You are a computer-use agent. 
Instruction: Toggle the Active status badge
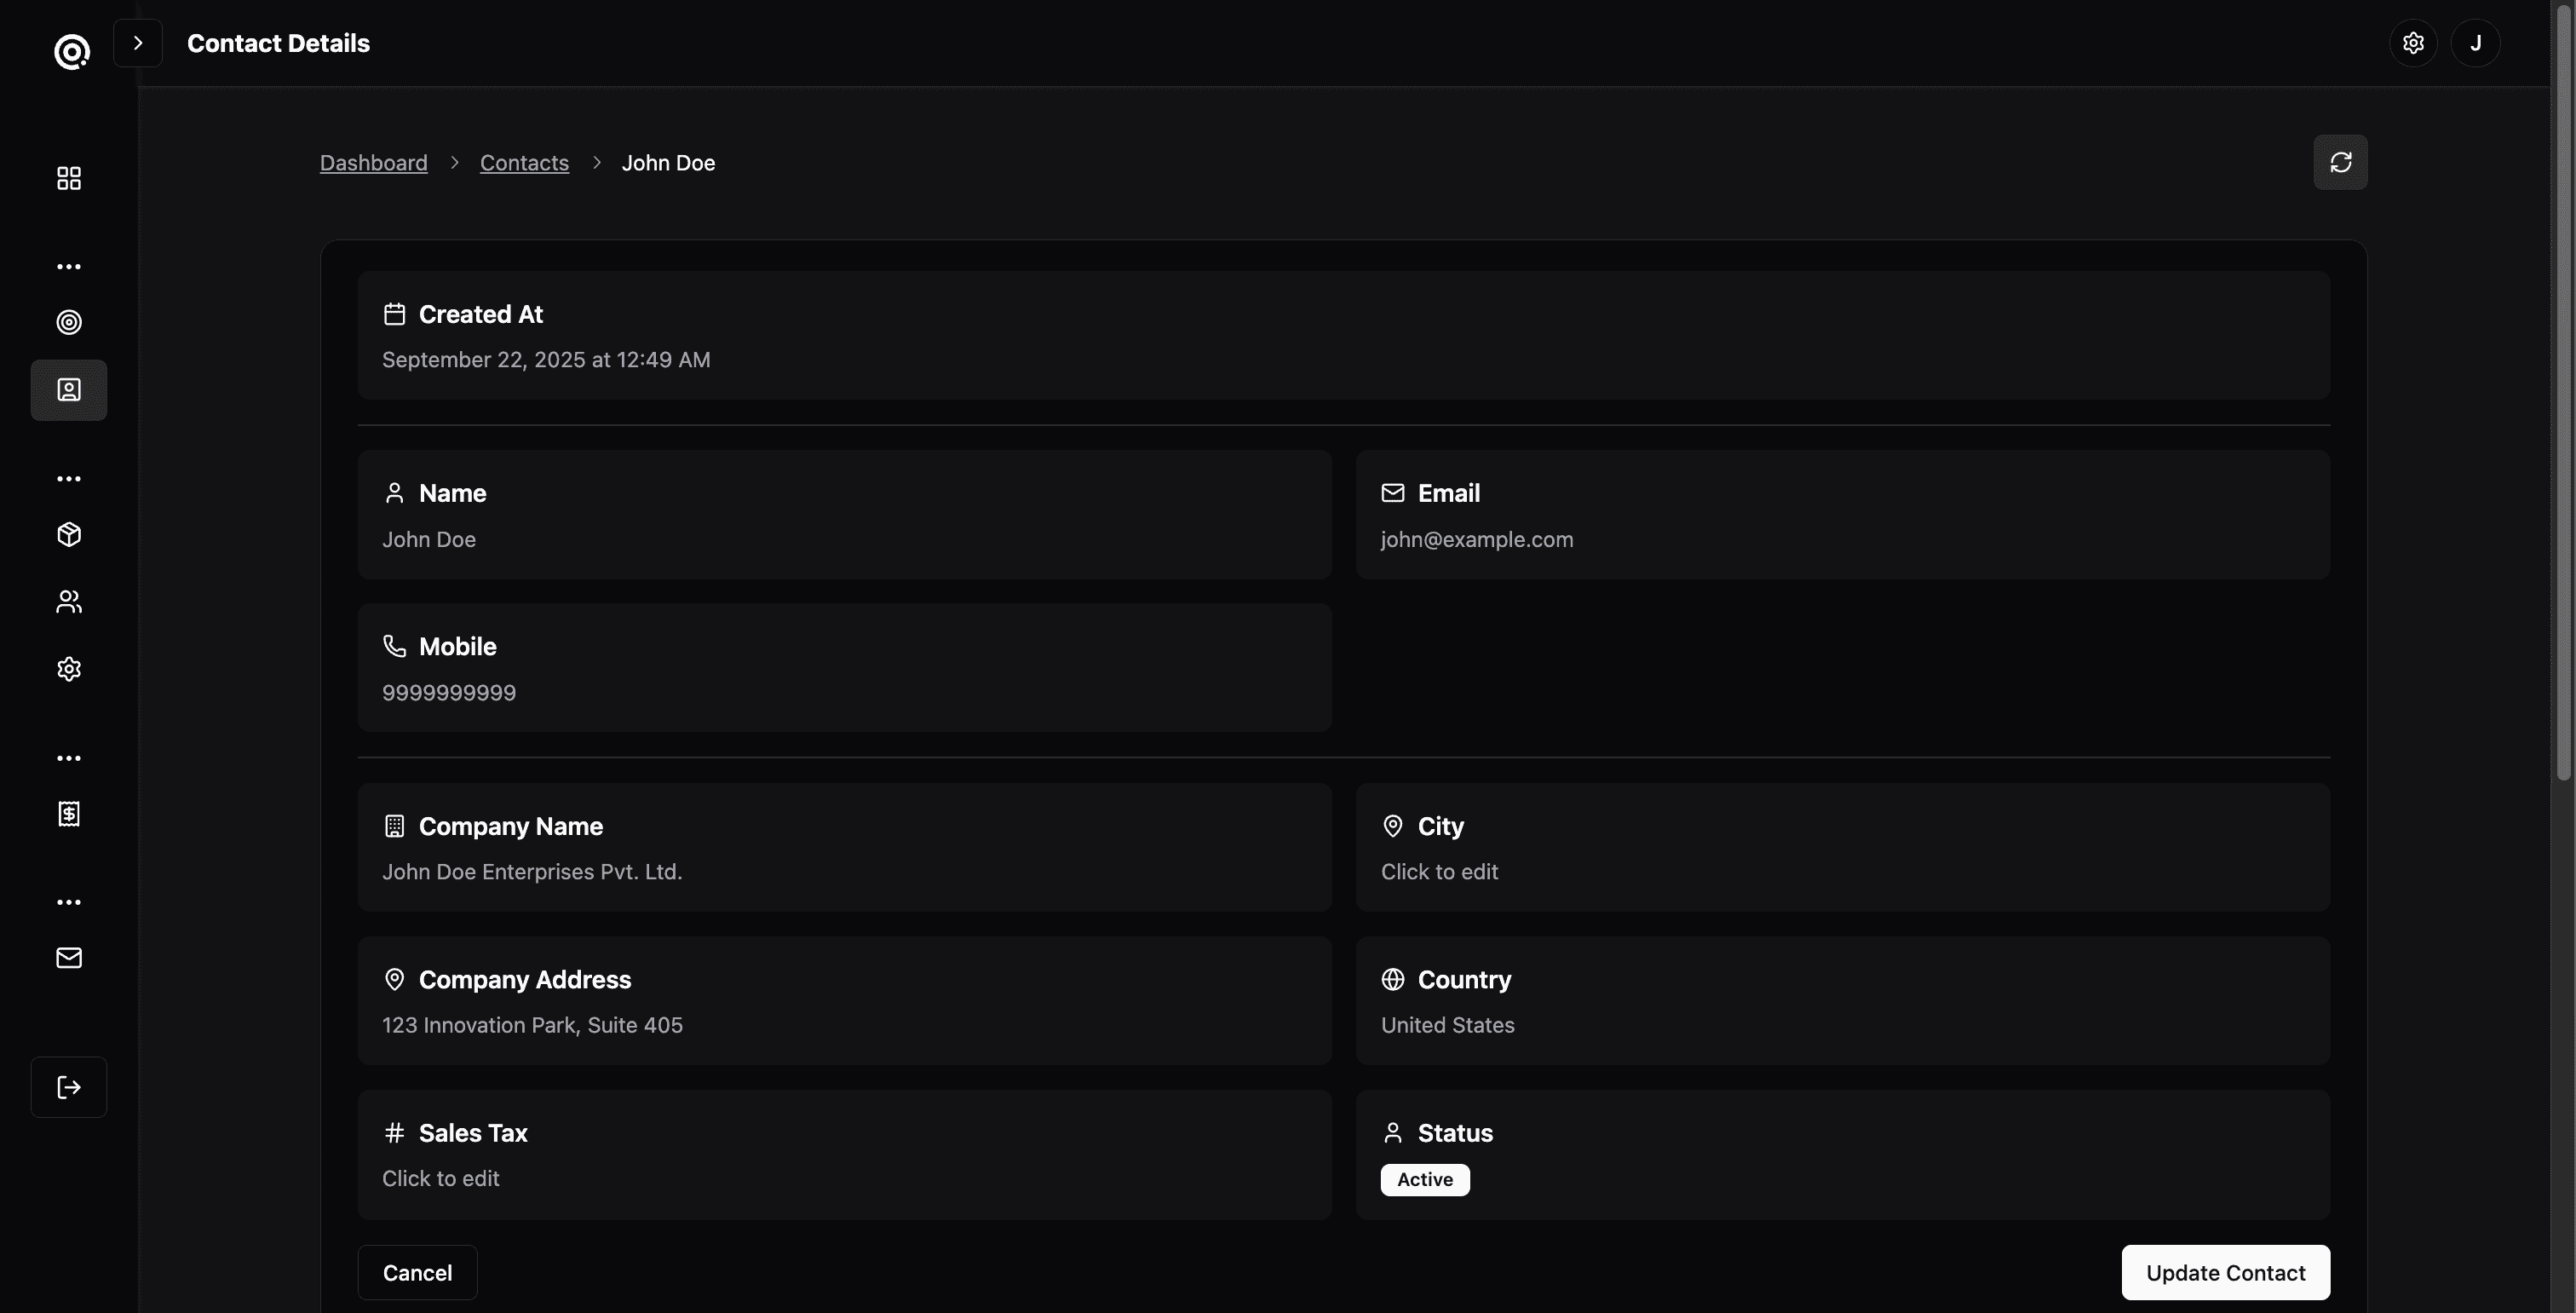[1424, 1179]
